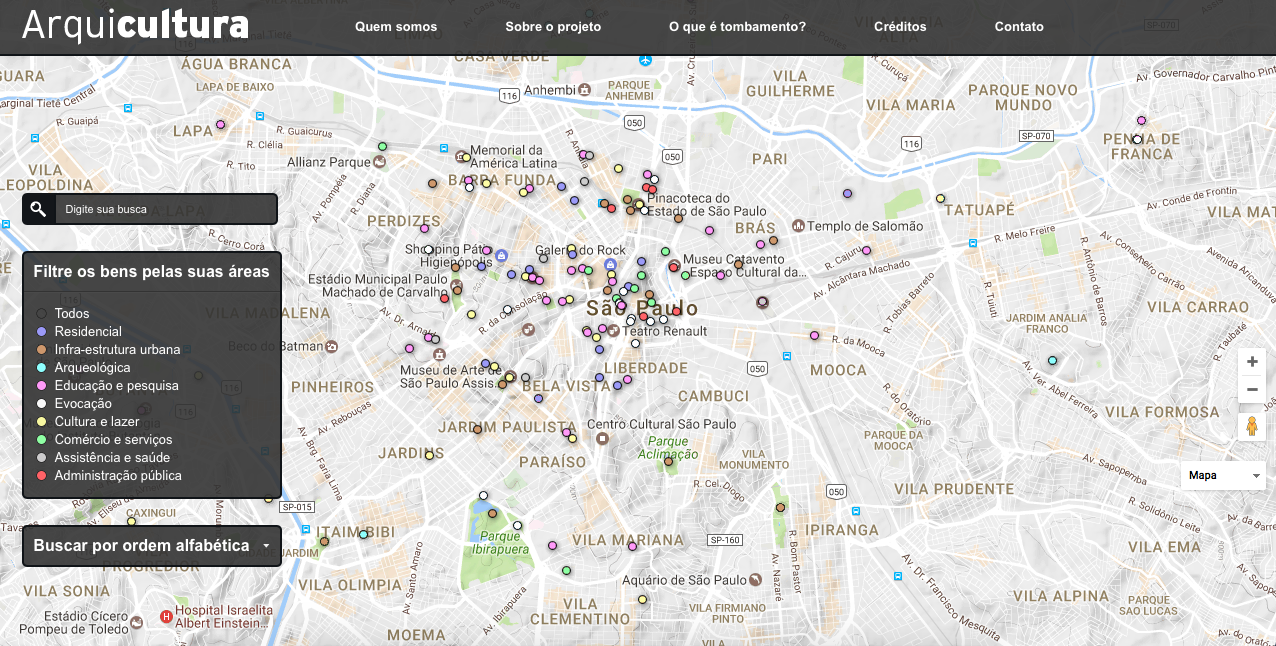Click the Pinacoteca do Estado de São Paulo label
This screenshot has height=646, width=1276.
[707, 205]
